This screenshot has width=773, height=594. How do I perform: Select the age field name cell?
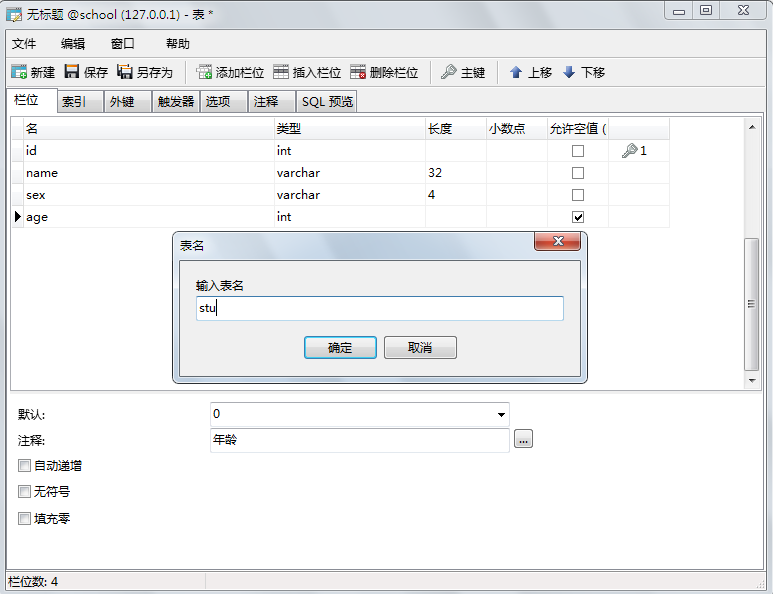[149, 217]
